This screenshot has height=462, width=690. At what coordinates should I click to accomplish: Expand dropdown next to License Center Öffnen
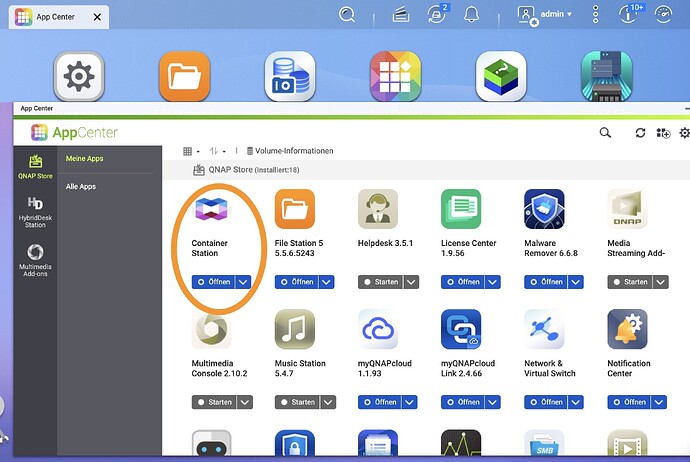tap(493, 282)
